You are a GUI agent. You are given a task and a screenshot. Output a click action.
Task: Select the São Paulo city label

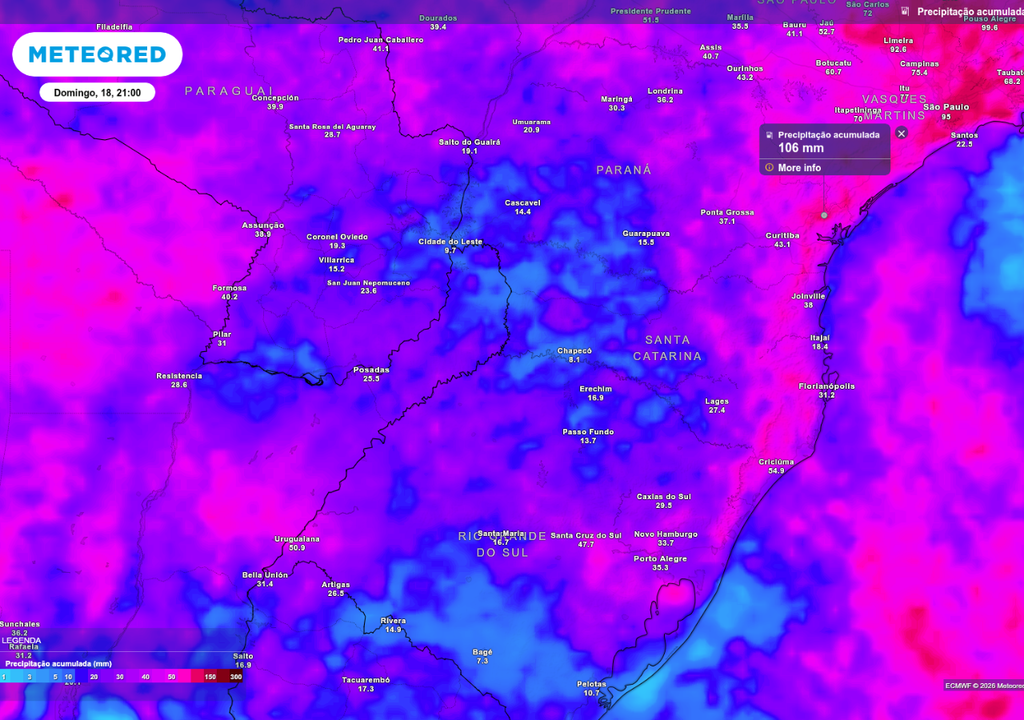click(x=945, y=106)
